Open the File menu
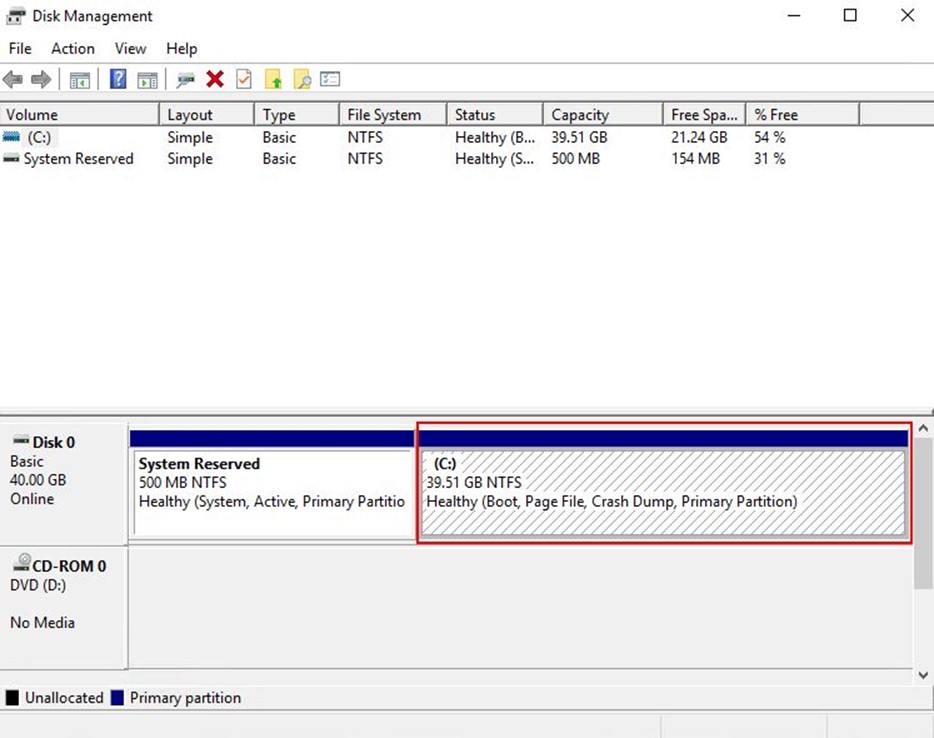Viewport: 934px width, 738px height. point(20,48)
